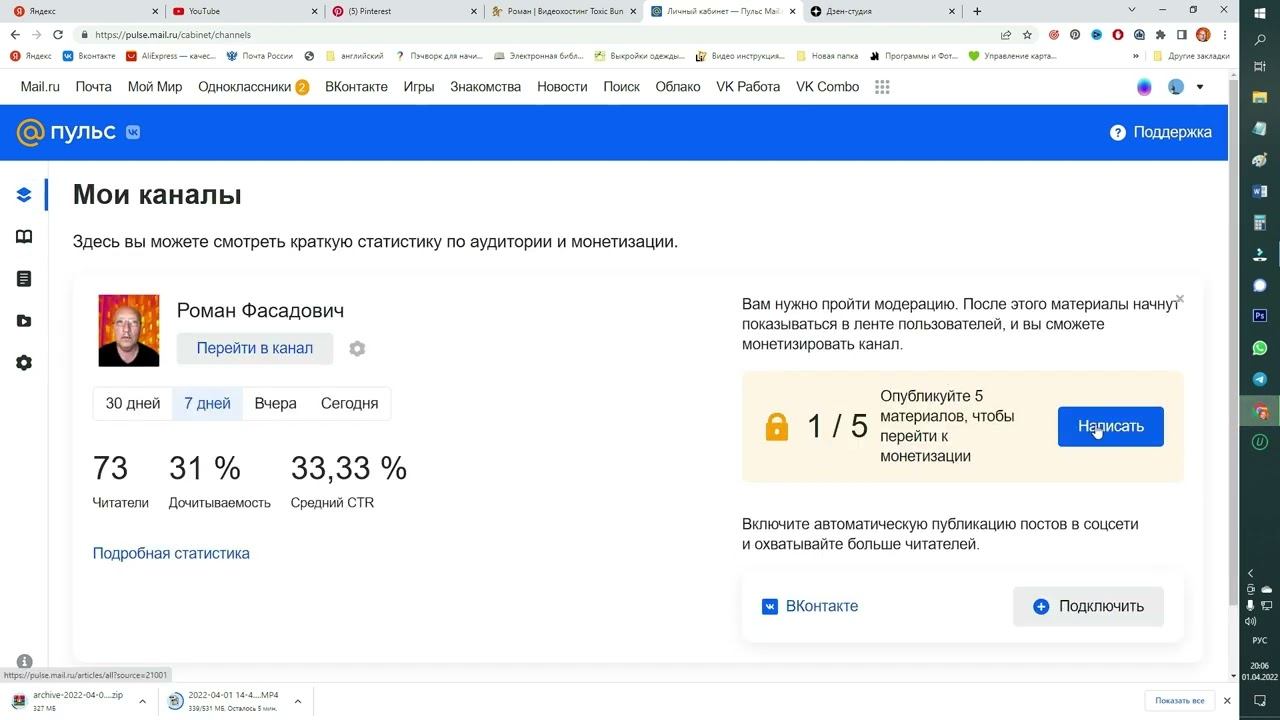Expand the account dropdown arrow in Mail.ru header
The image size is (1280, 720).
(x=1200, y=87)
